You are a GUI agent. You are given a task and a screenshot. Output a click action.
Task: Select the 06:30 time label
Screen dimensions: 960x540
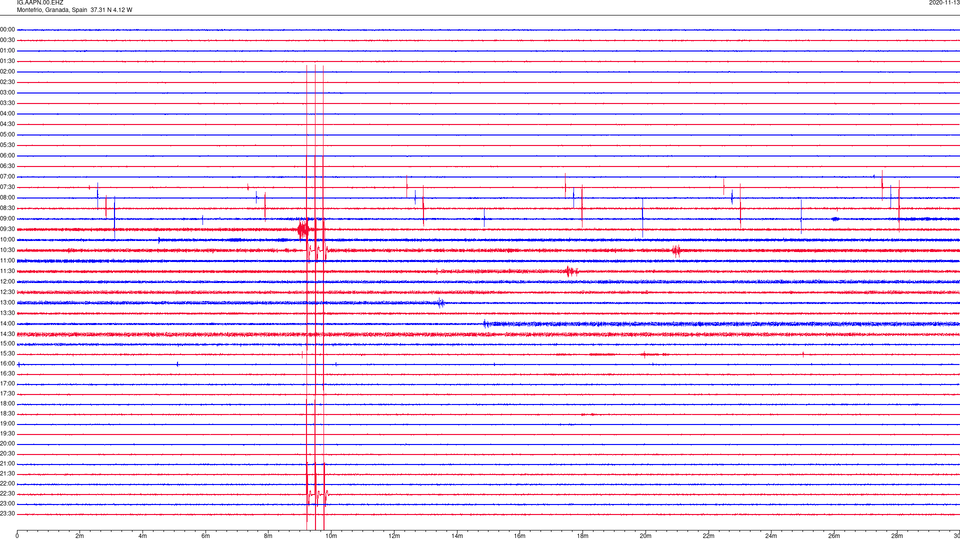(x=7, y=166)
